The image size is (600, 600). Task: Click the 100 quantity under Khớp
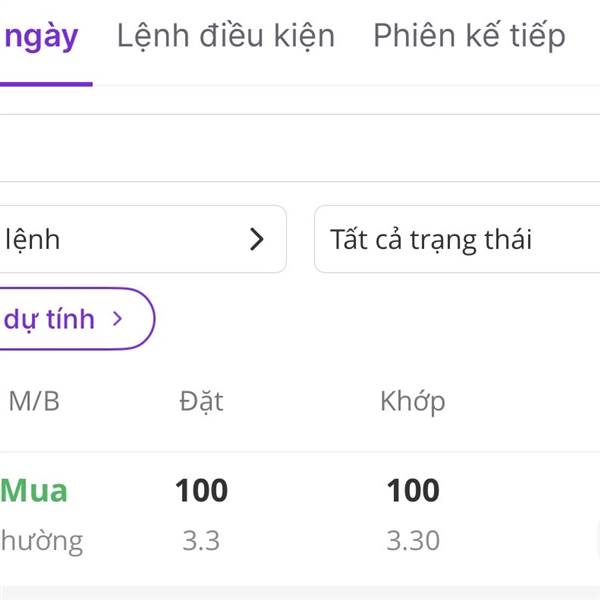[413, 490]
